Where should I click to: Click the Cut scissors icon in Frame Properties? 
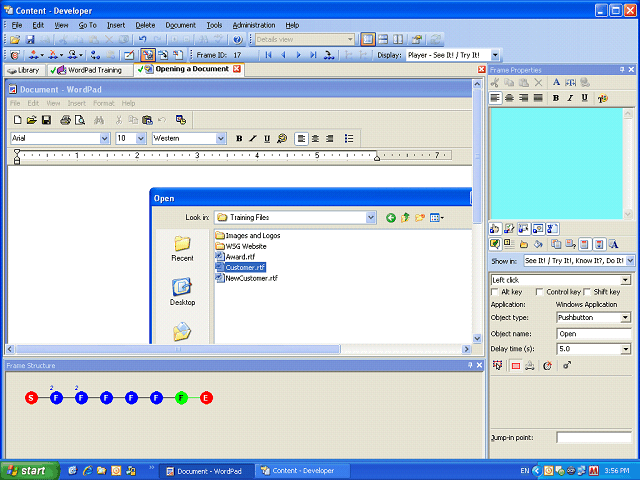(495, 82)
